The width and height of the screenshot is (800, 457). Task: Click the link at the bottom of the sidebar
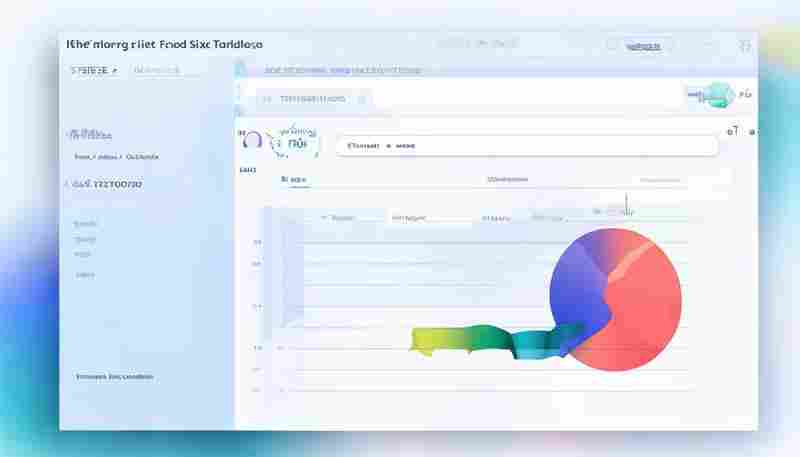(x=114, y=377)
